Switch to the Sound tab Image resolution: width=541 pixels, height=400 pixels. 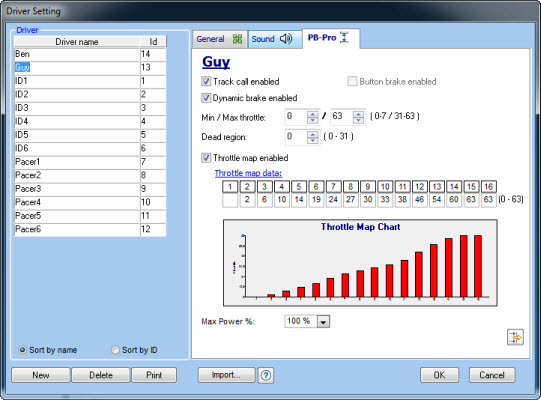coord(272,39)
